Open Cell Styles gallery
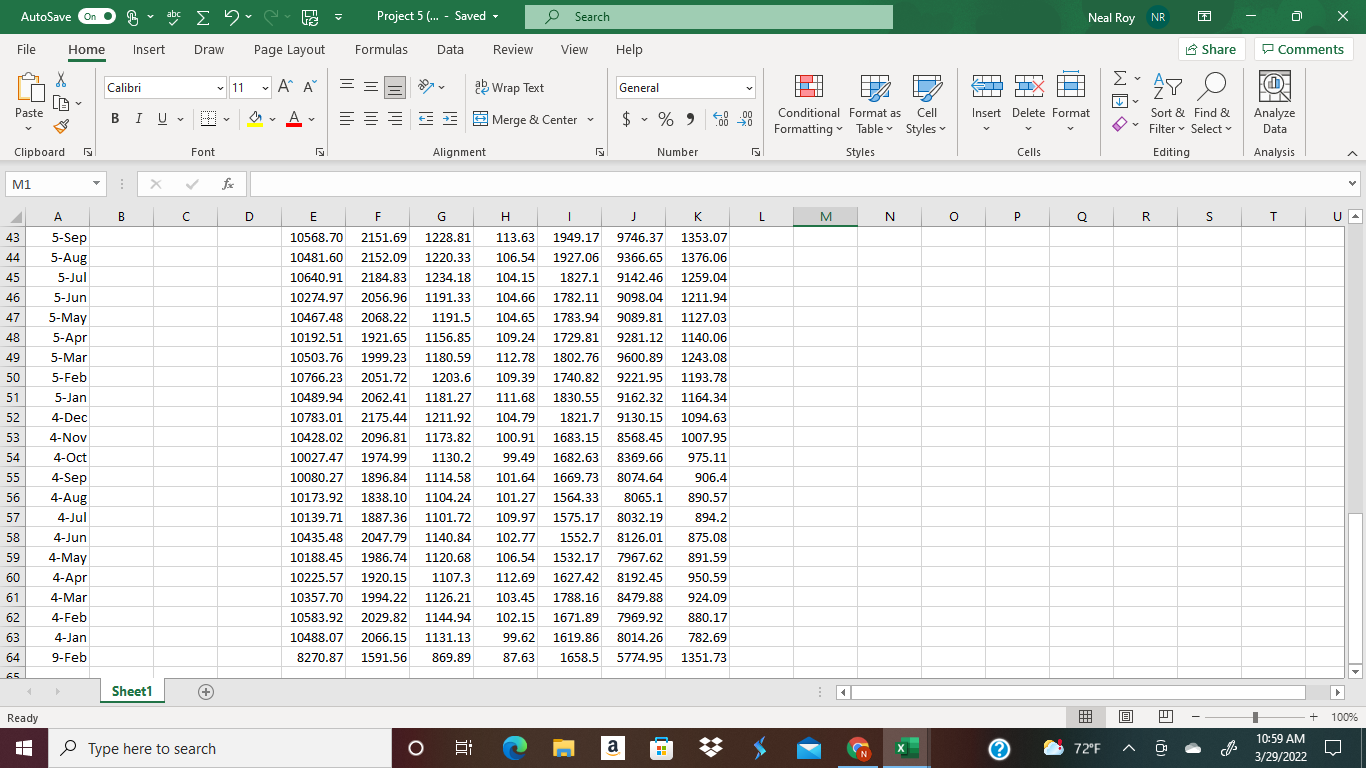1366x768 pixels. point(926,88)
